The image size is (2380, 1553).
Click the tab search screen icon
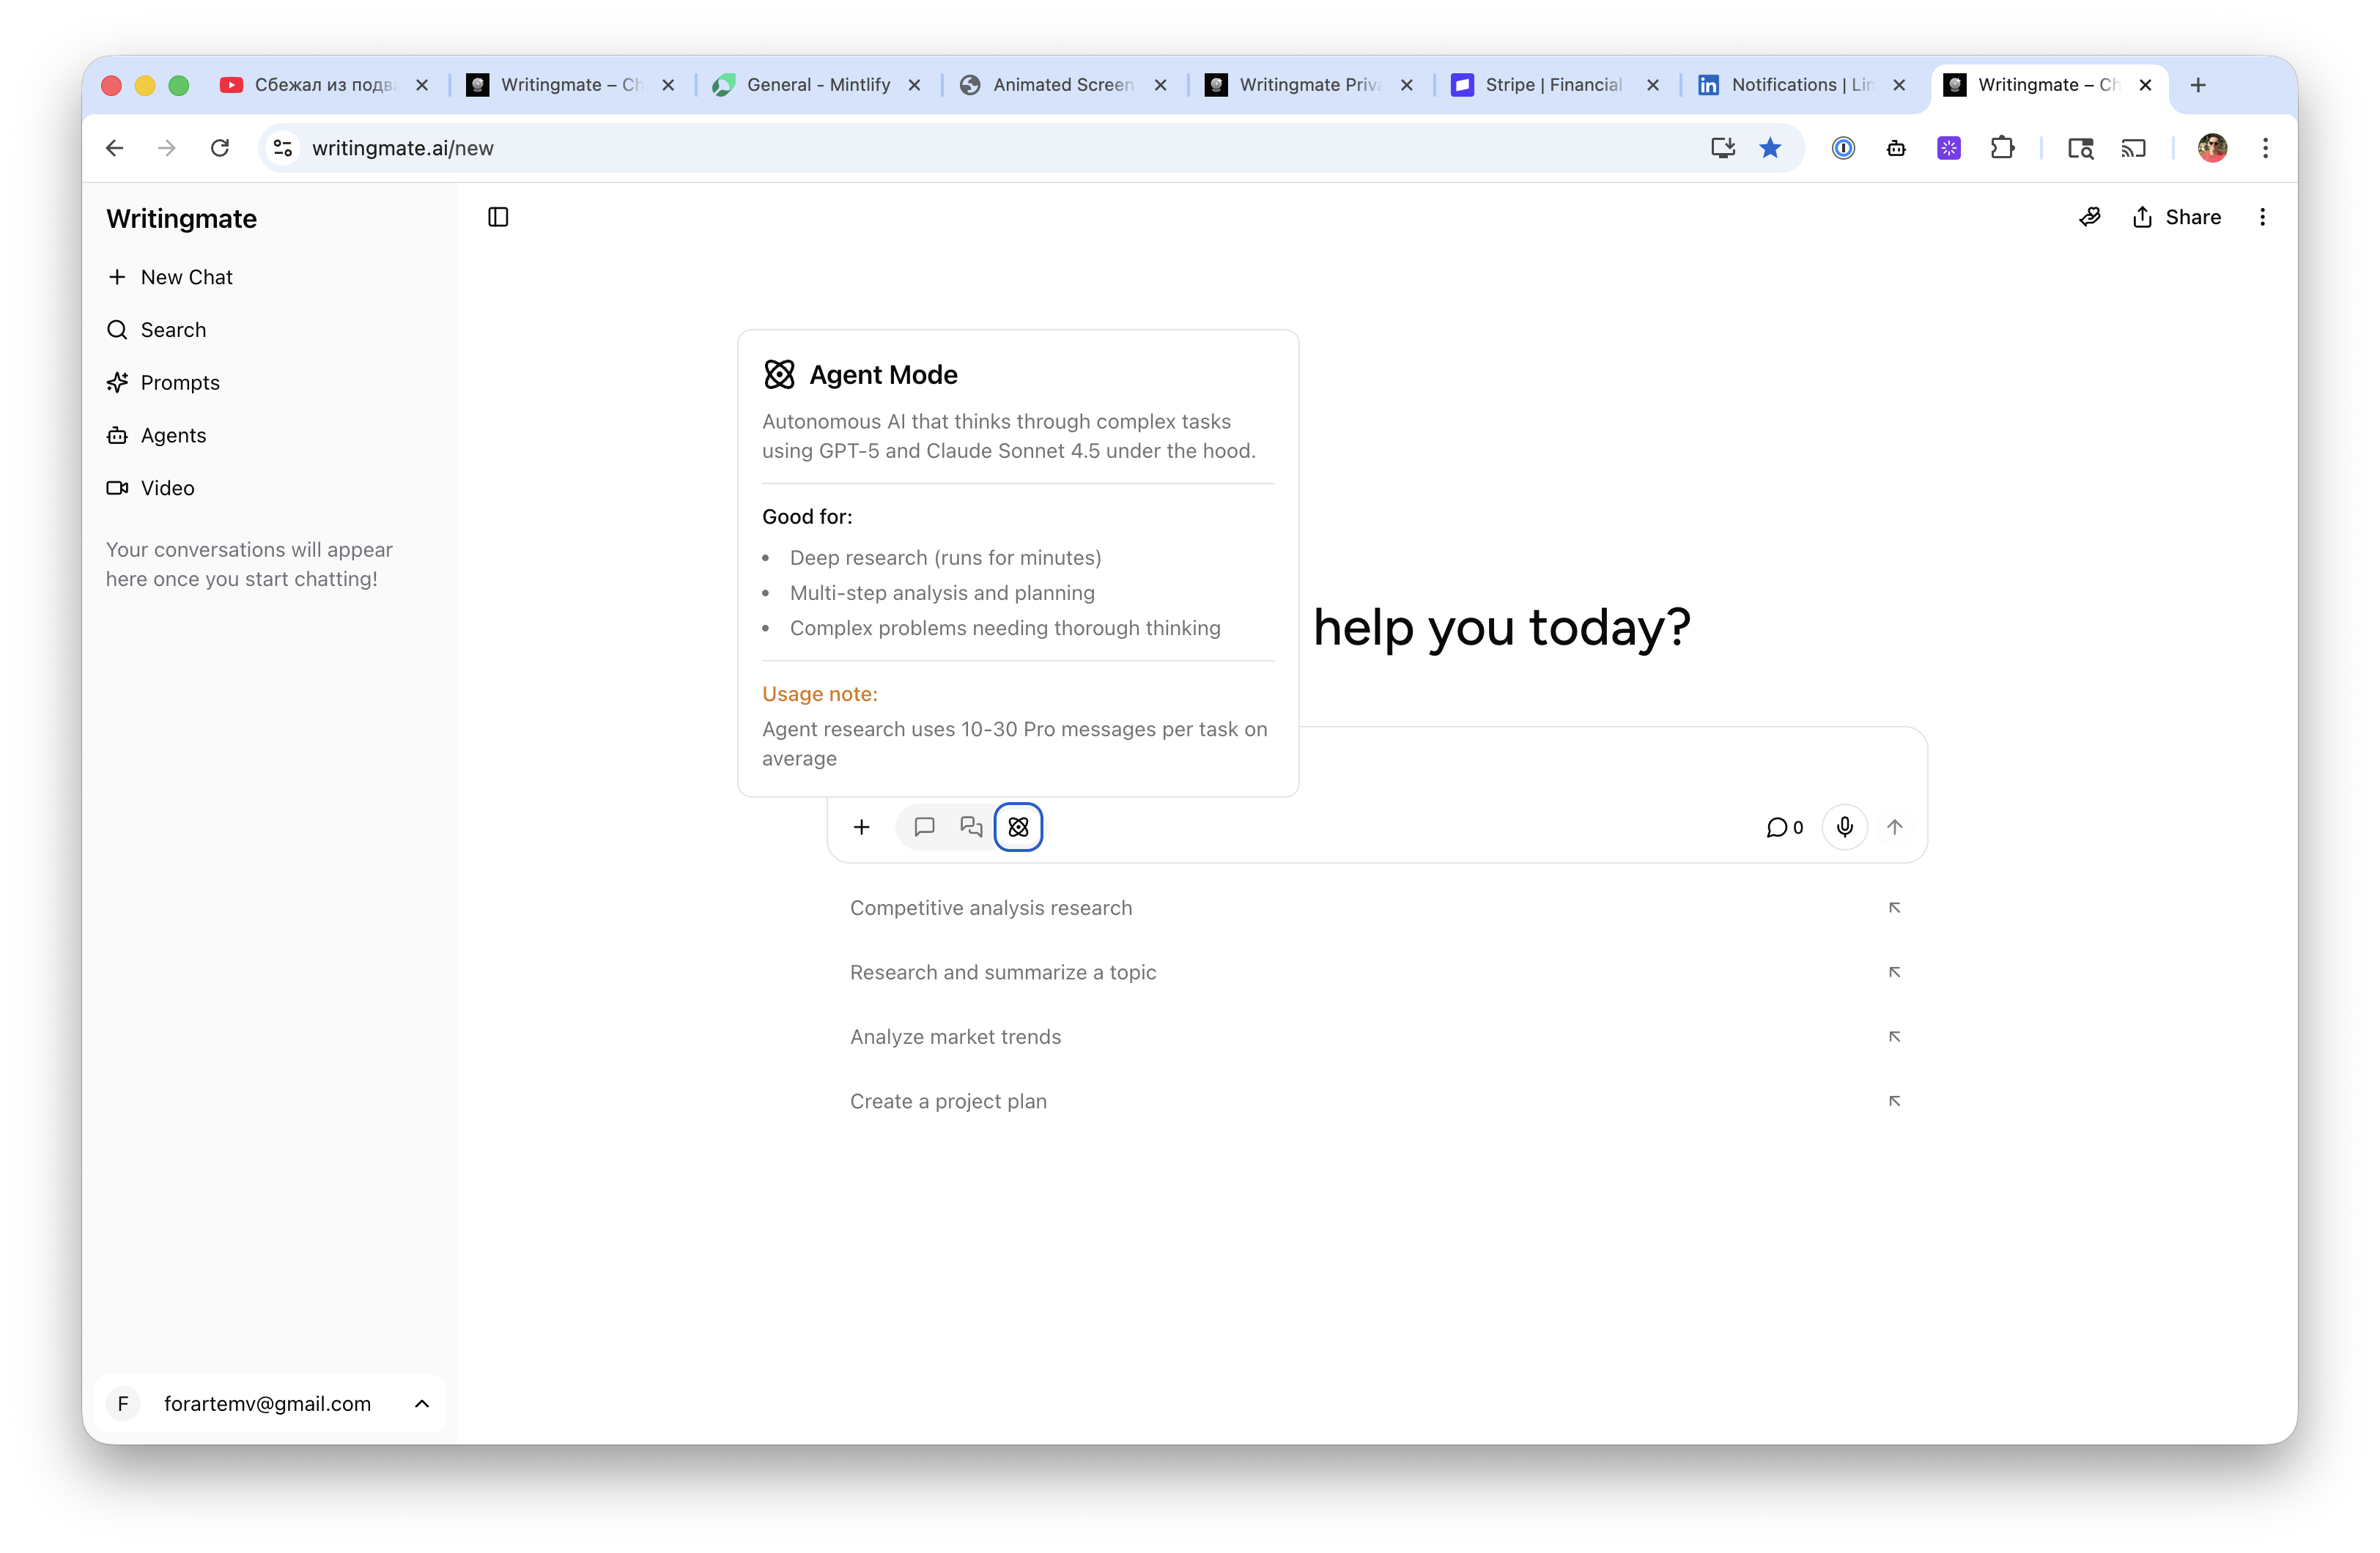(x=2081, y=148)
